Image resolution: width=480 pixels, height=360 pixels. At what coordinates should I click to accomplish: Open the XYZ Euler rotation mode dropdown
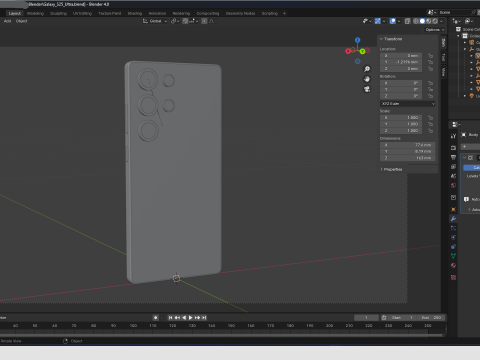407,104
